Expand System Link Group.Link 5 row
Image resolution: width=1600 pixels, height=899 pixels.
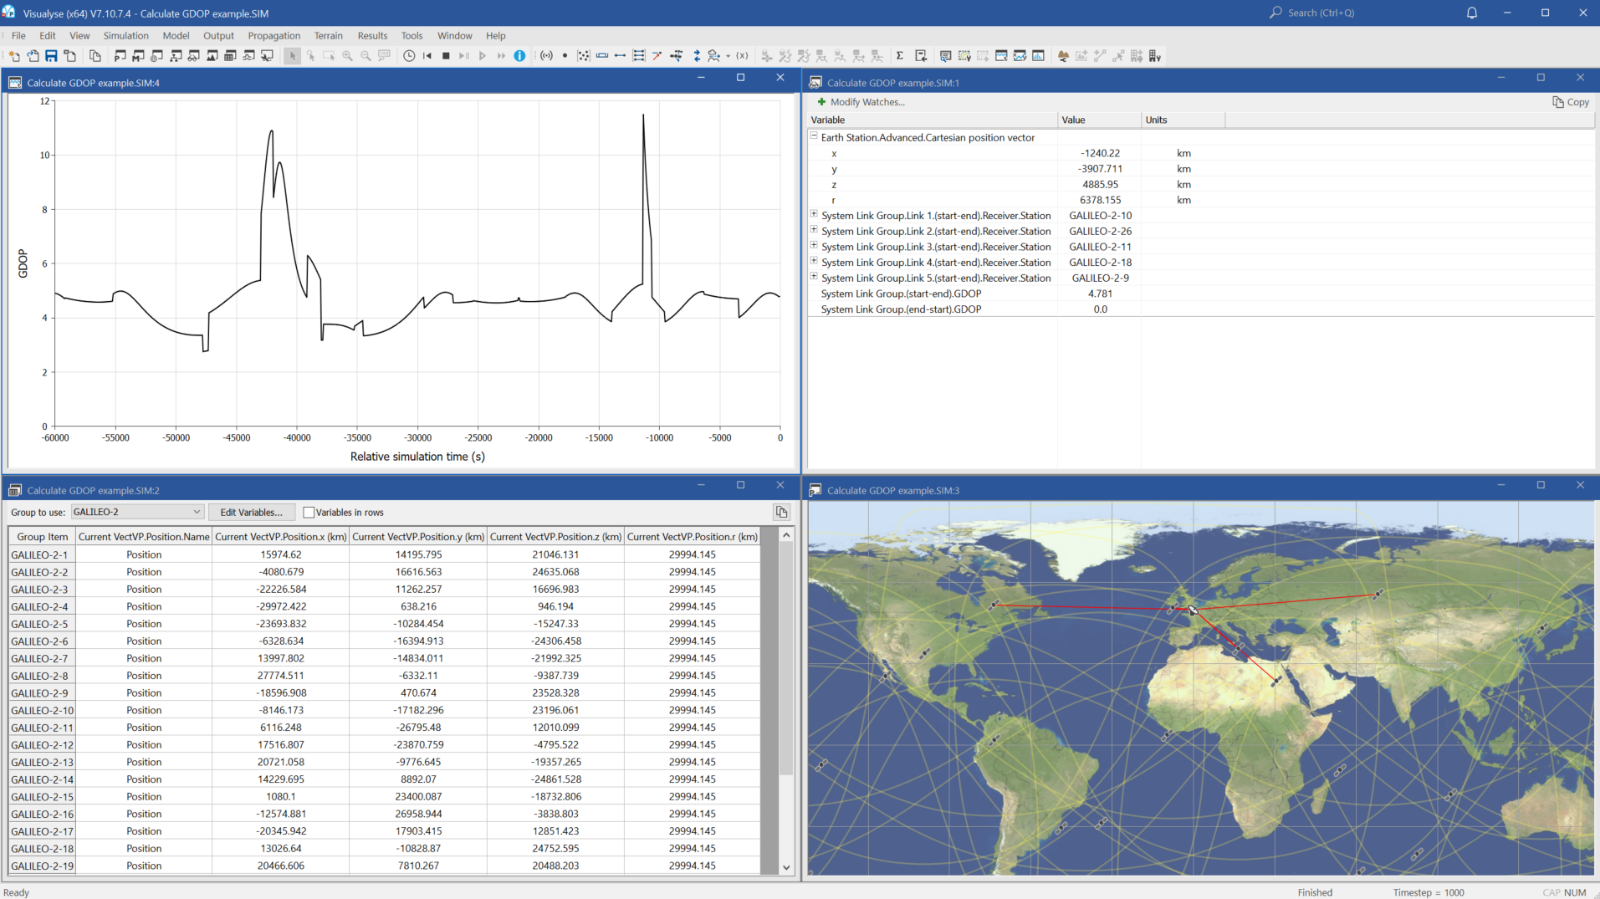click(x=814, y=277)
